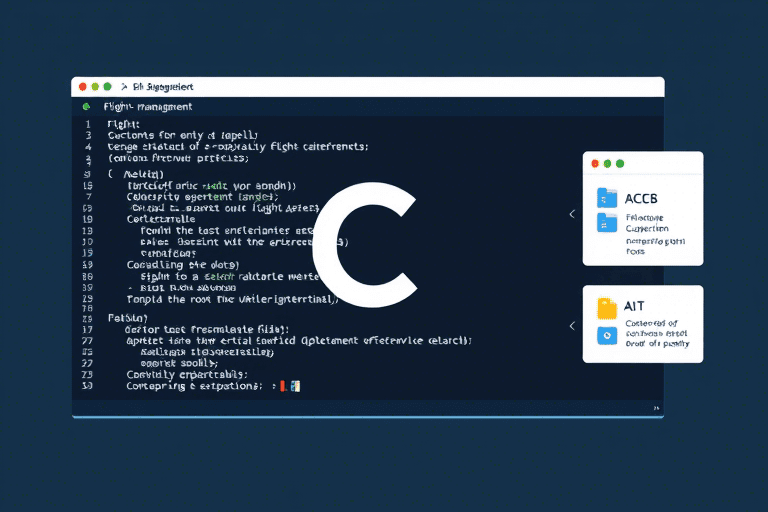Collapse the AIT panel with left chevron

[571, 325]
